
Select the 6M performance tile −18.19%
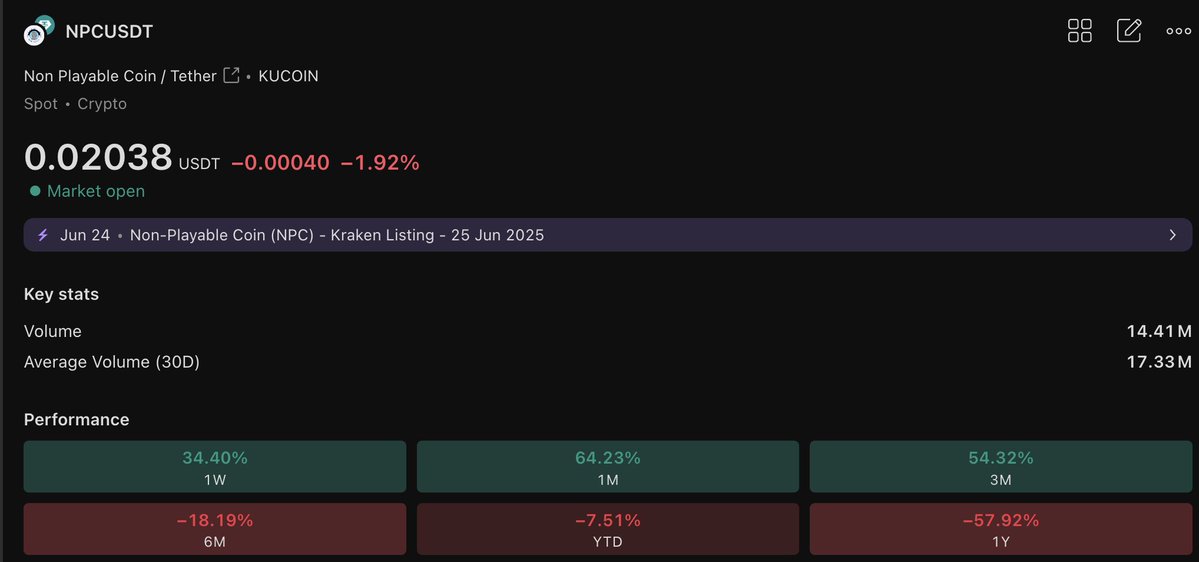215,529
